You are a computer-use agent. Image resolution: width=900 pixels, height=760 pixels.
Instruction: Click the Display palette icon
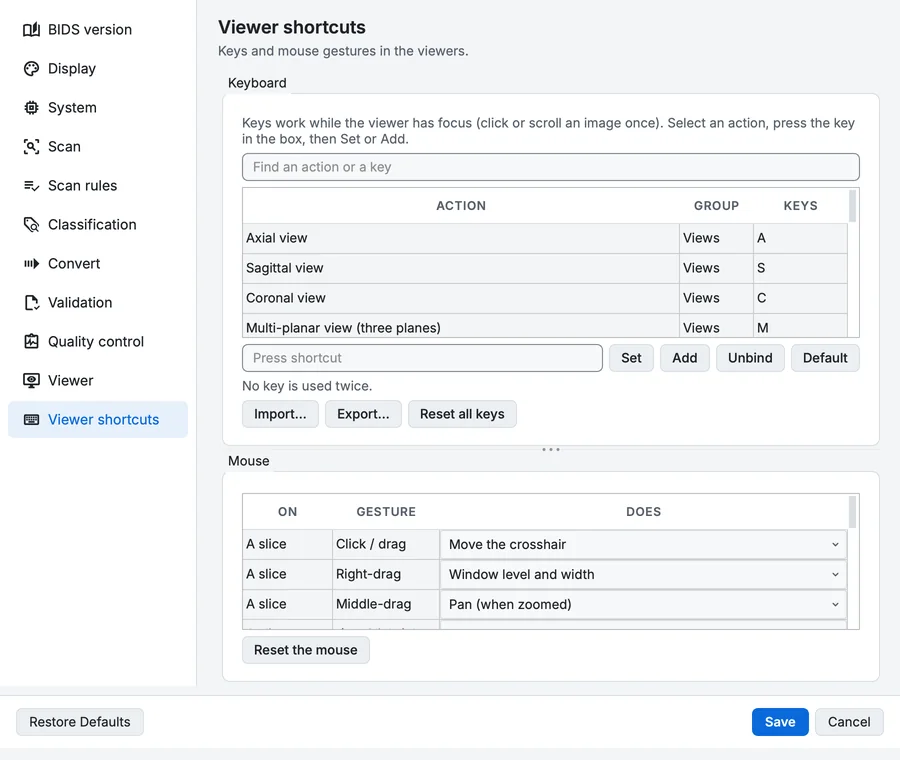(x=32, y=68)
